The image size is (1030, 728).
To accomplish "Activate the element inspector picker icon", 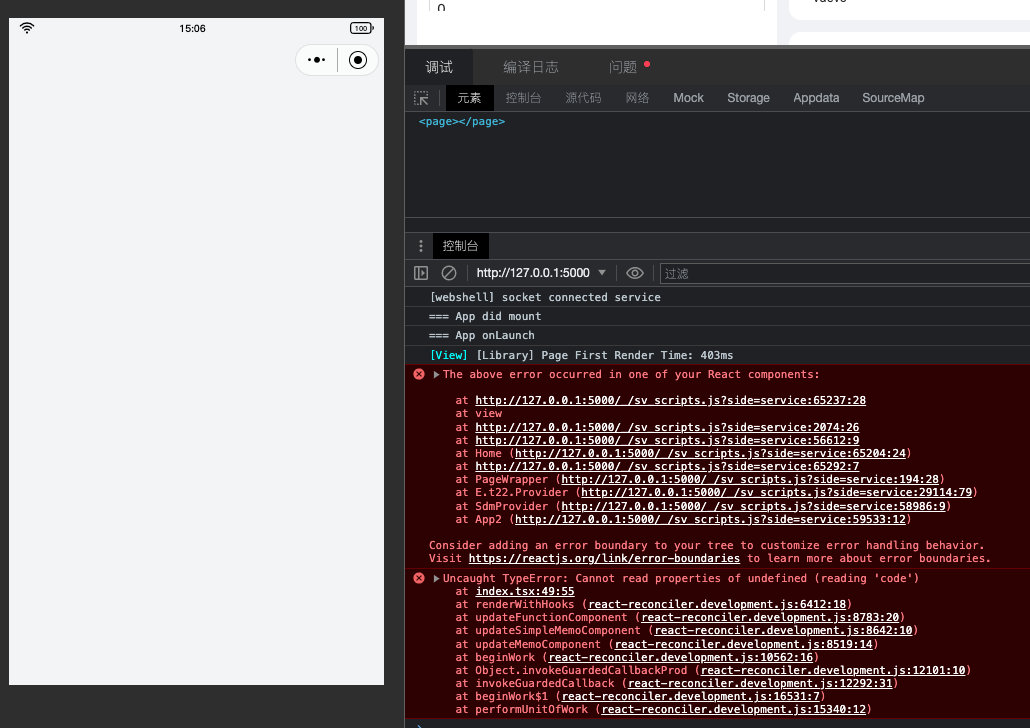I will (x=421, y=98).
